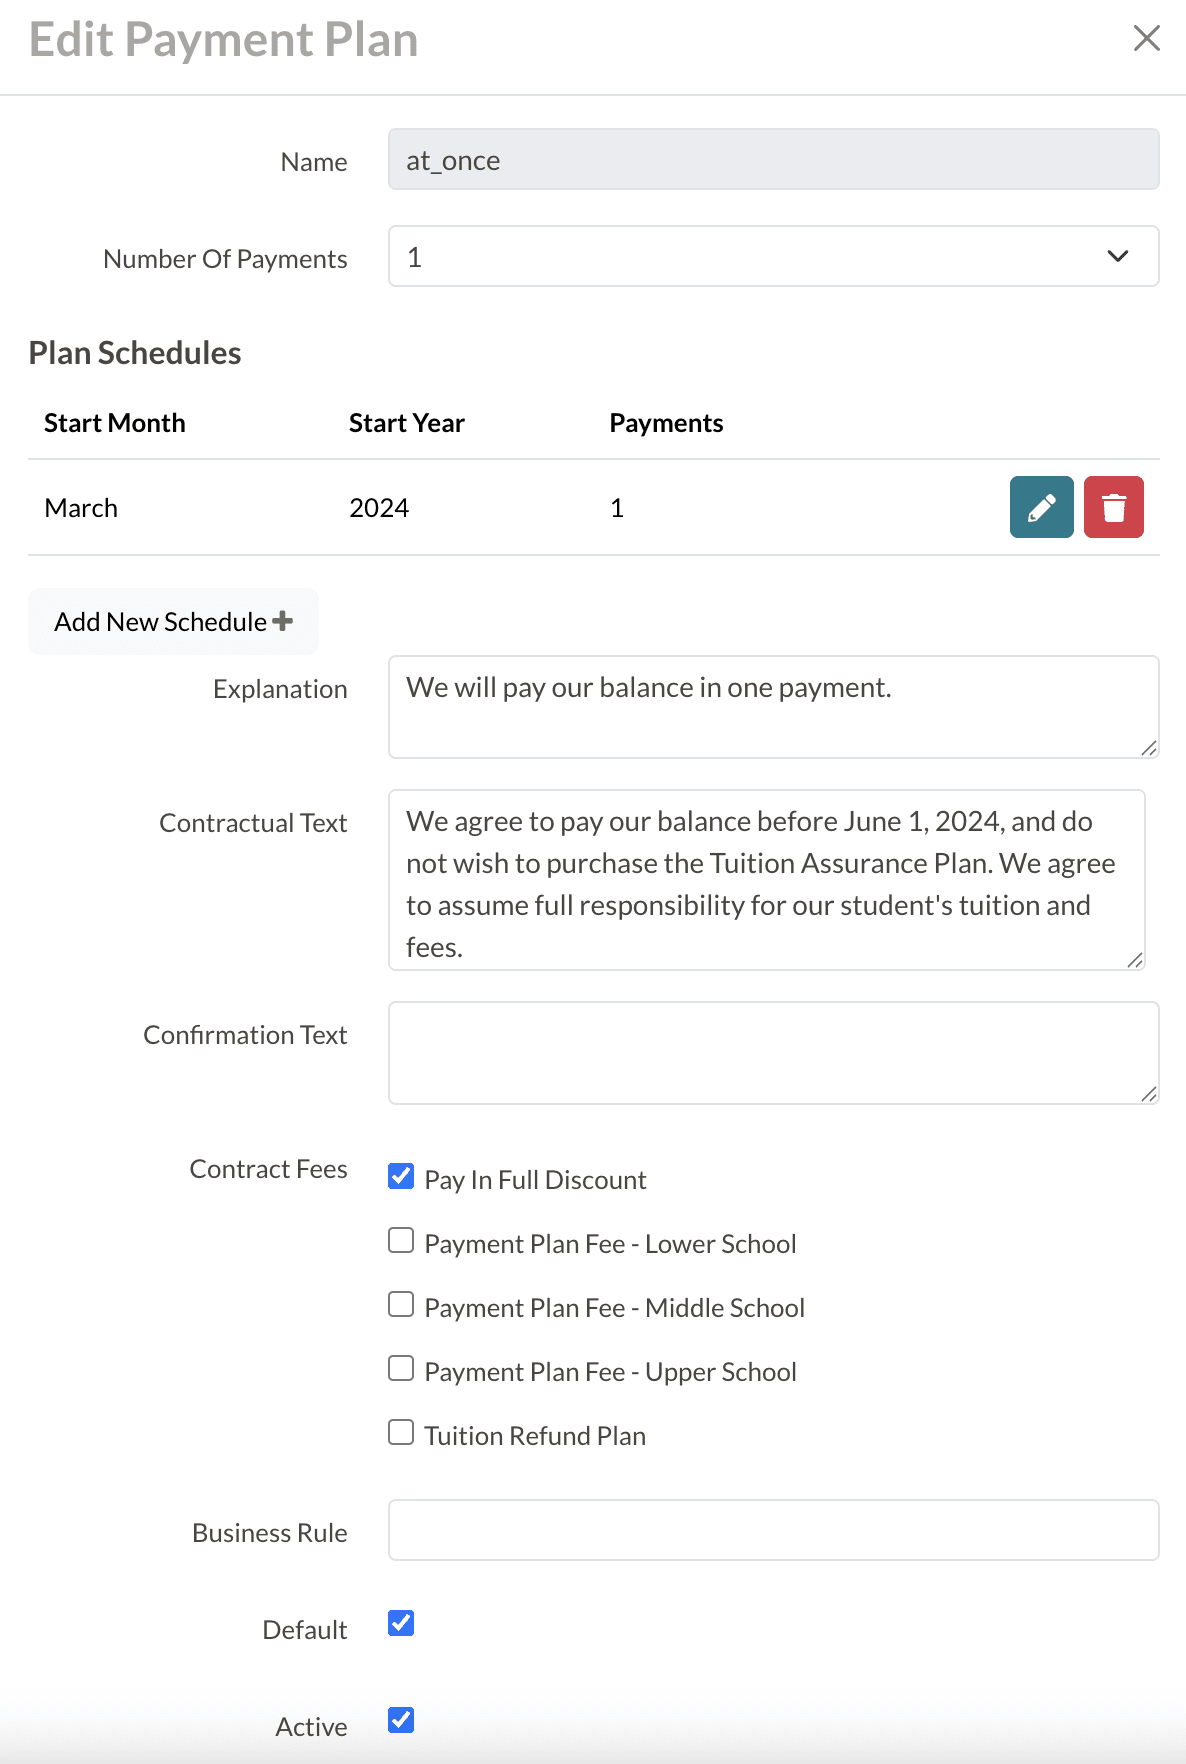Viewport: 1186px width, 1764px height.
Task: Click the empty Confirmation Text field
Action: click(773, 1052)
